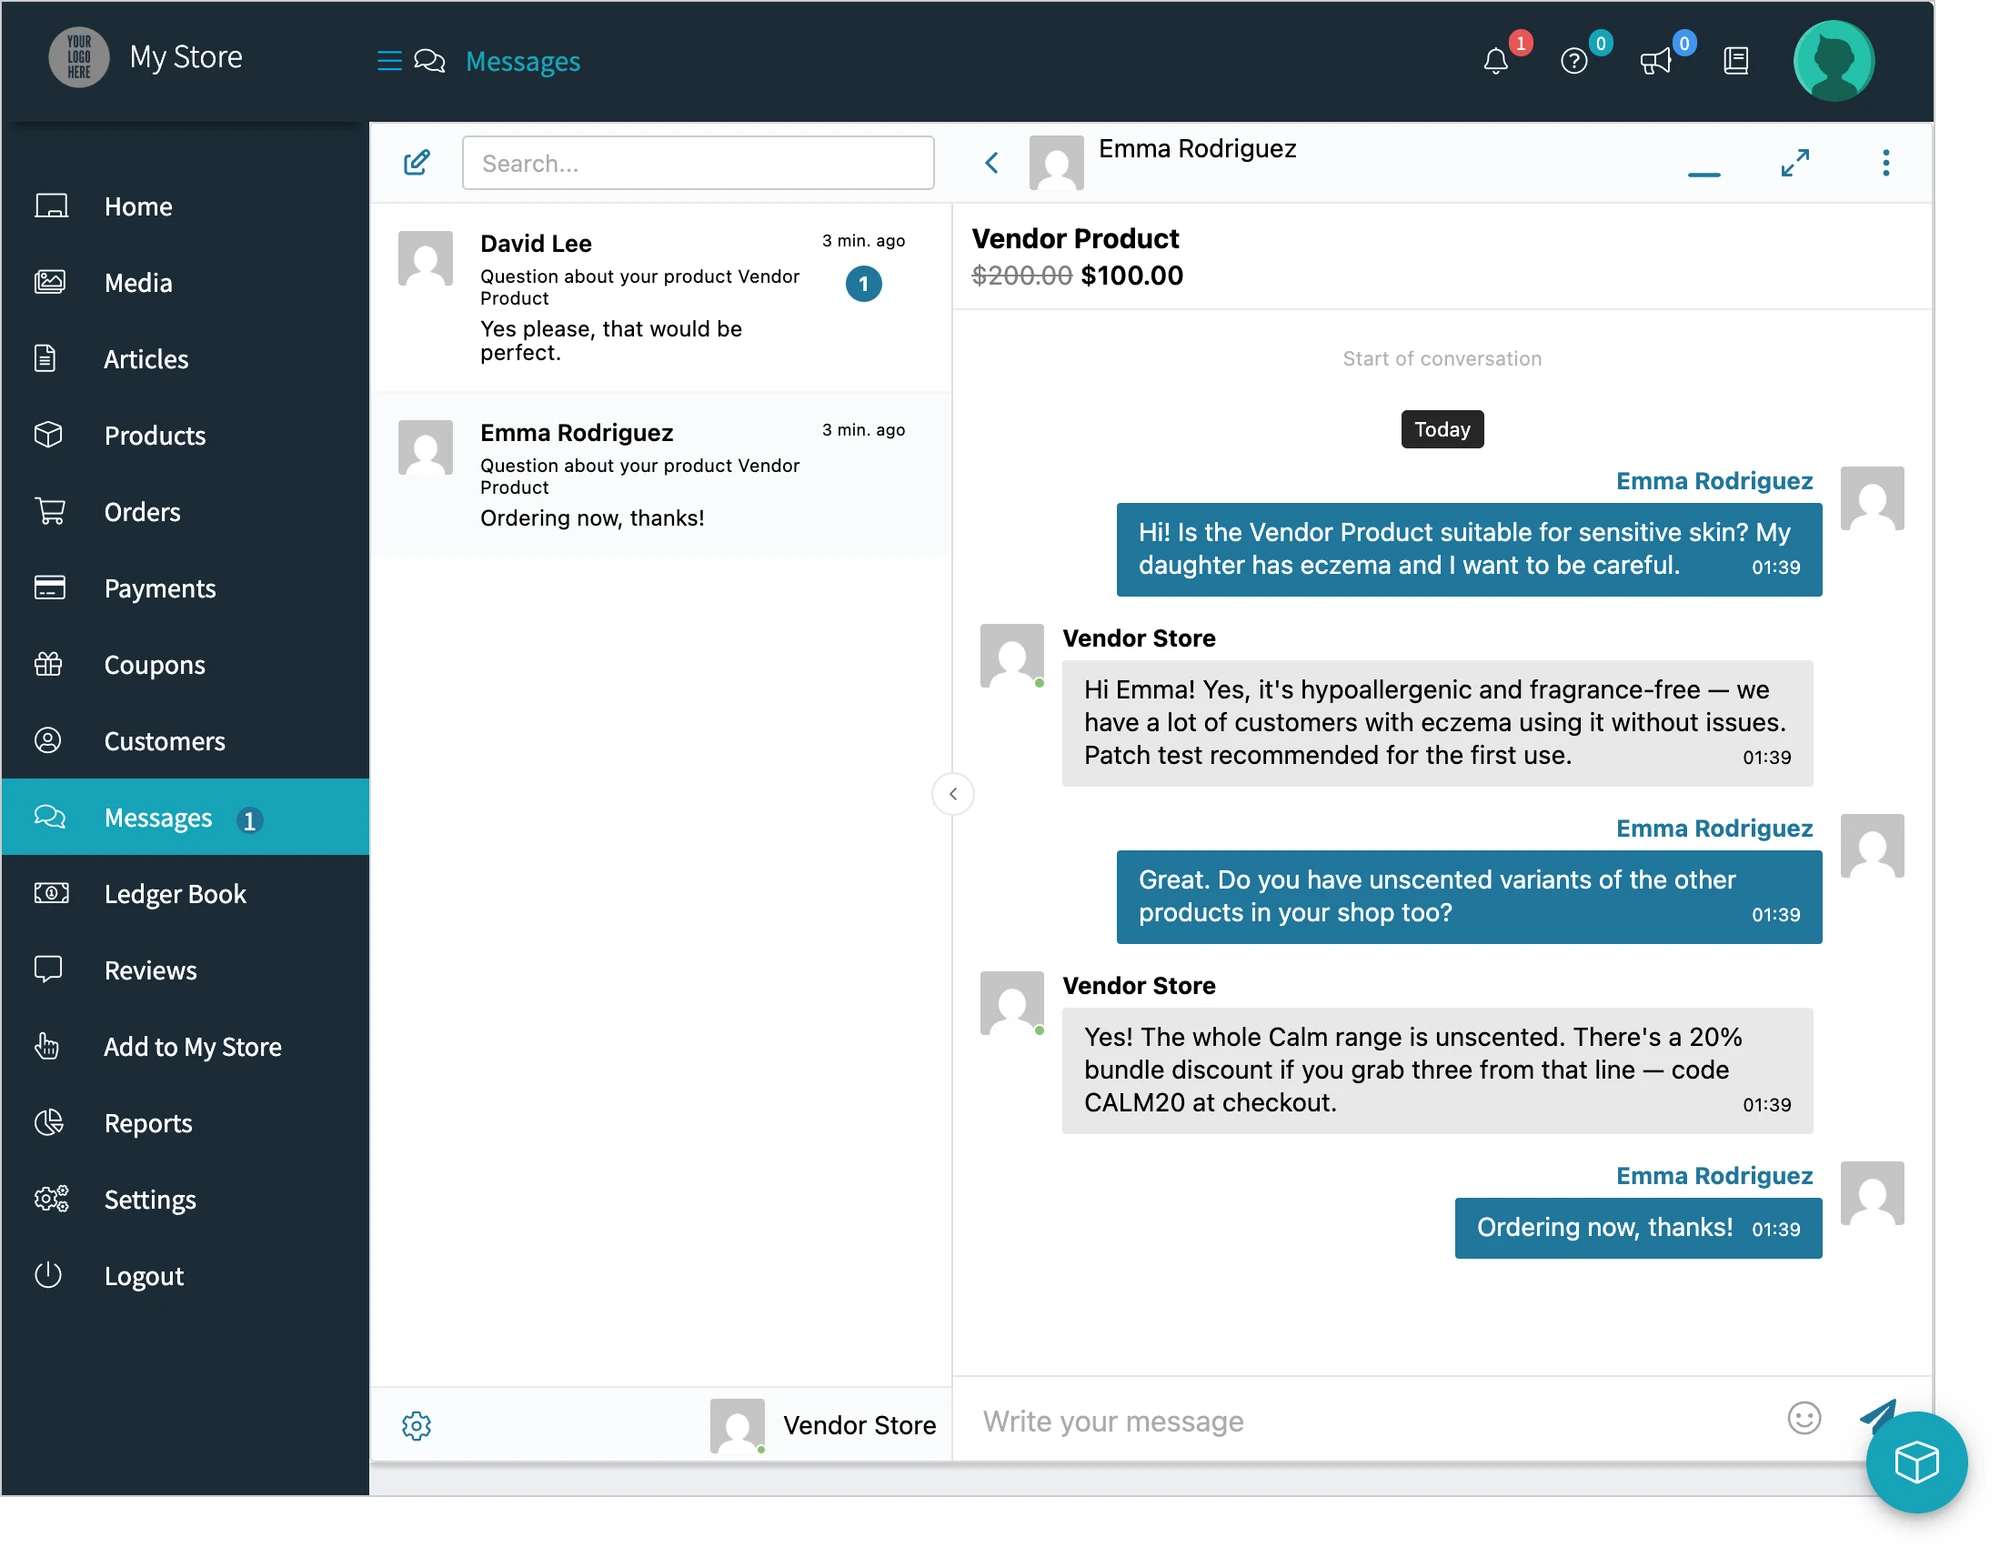Click the CALM20 discount message bubble

[1437, 1070]
